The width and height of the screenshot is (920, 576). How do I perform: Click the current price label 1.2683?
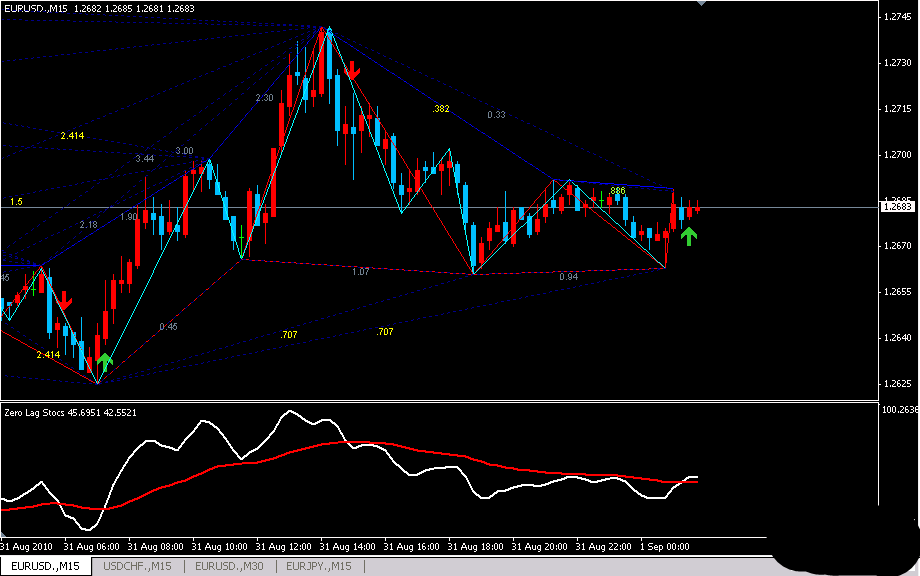896,207
